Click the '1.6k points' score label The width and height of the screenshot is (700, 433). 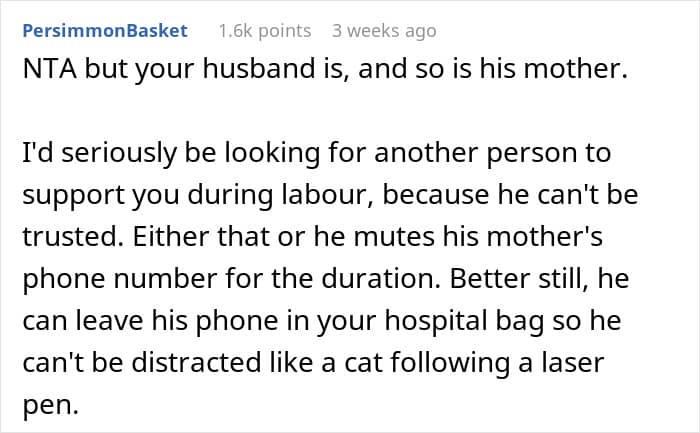click(265, 31)
